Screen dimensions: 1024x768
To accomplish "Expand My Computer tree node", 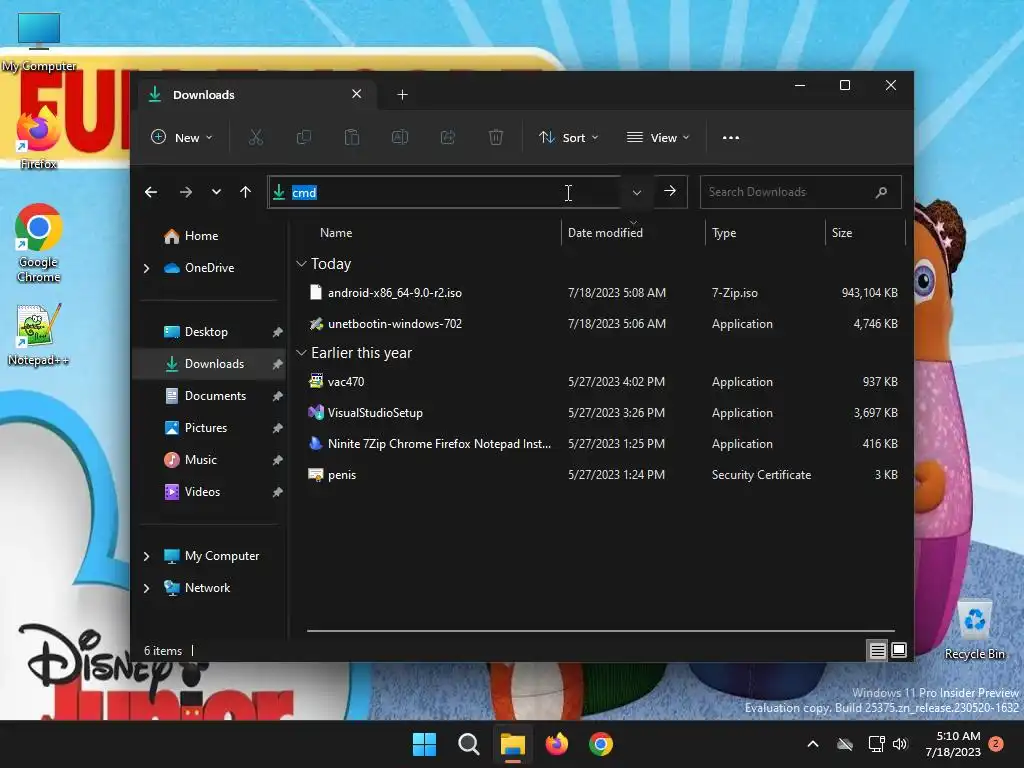I will pyautogui.click(x=146, y=556).
